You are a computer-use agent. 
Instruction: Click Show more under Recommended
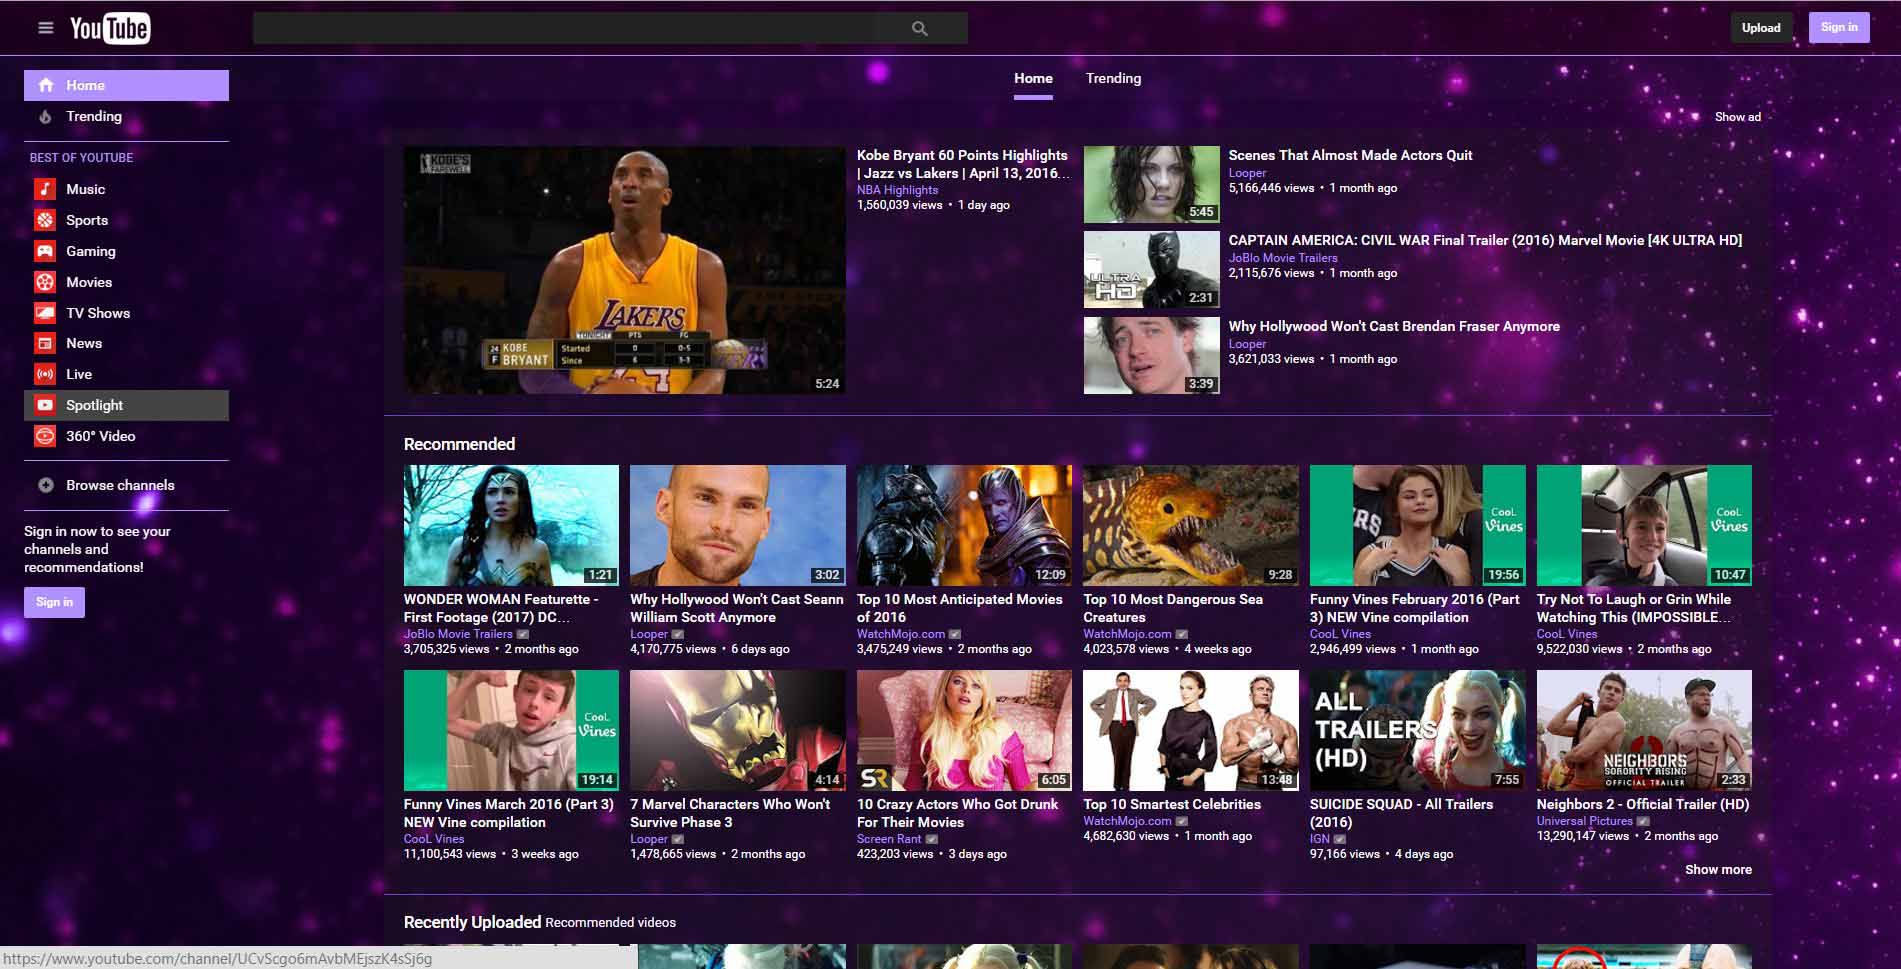(1718, 869)
